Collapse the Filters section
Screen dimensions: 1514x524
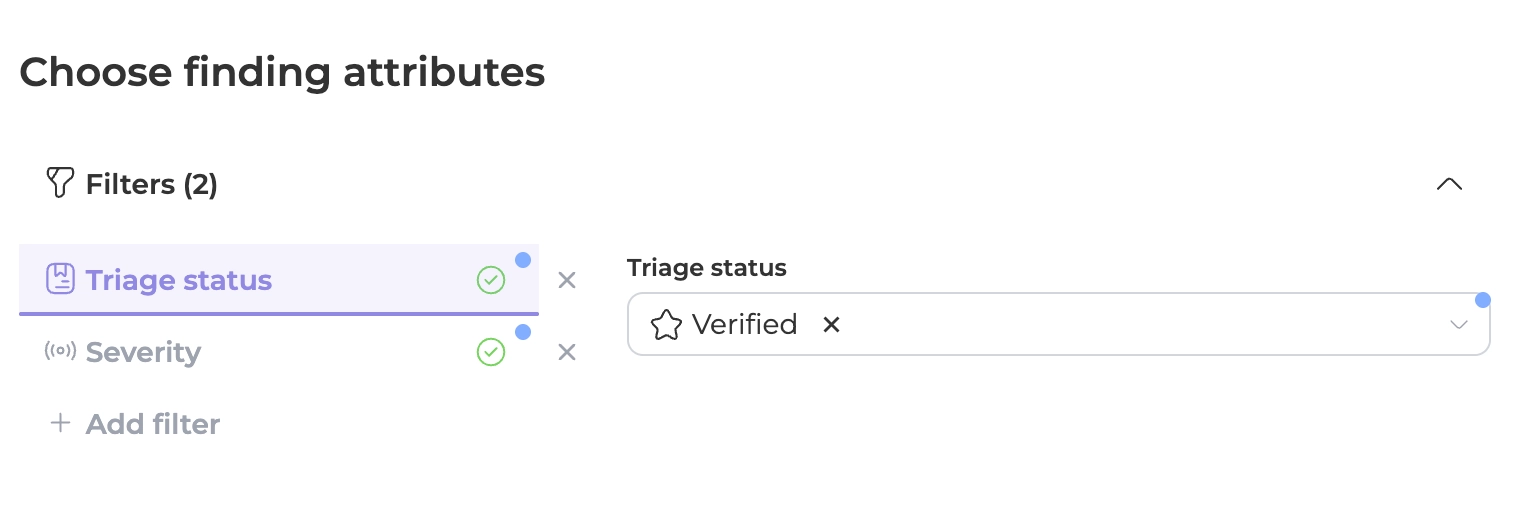coord(1449,184)
